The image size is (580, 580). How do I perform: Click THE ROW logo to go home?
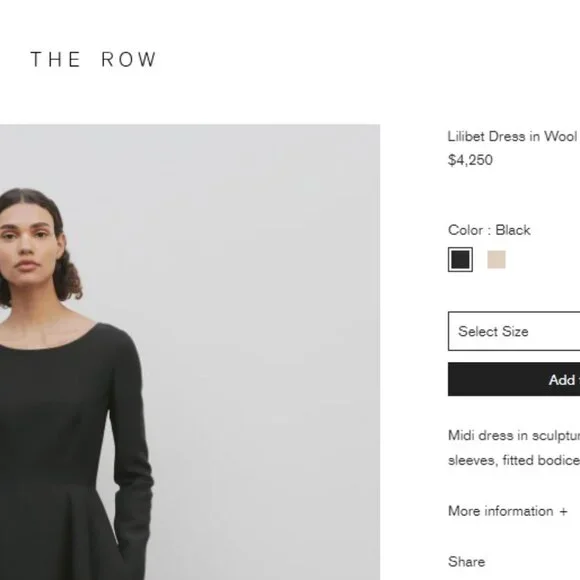click(93, 60)
